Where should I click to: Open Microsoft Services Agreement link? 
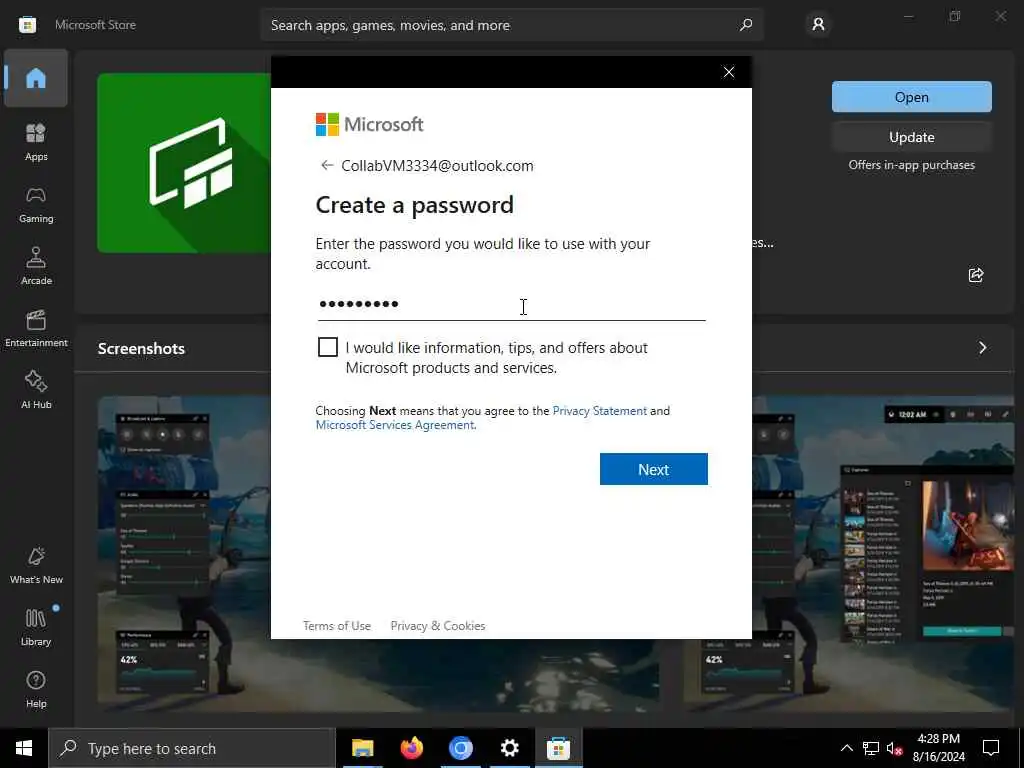[x=395, y=425]
